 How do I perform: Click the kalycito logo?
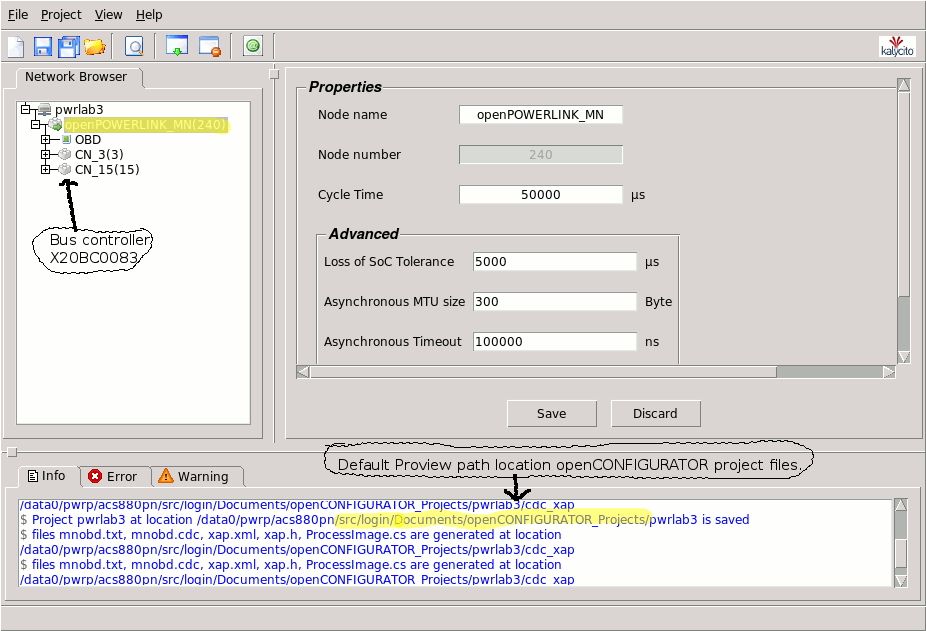[x=897, y=46]
